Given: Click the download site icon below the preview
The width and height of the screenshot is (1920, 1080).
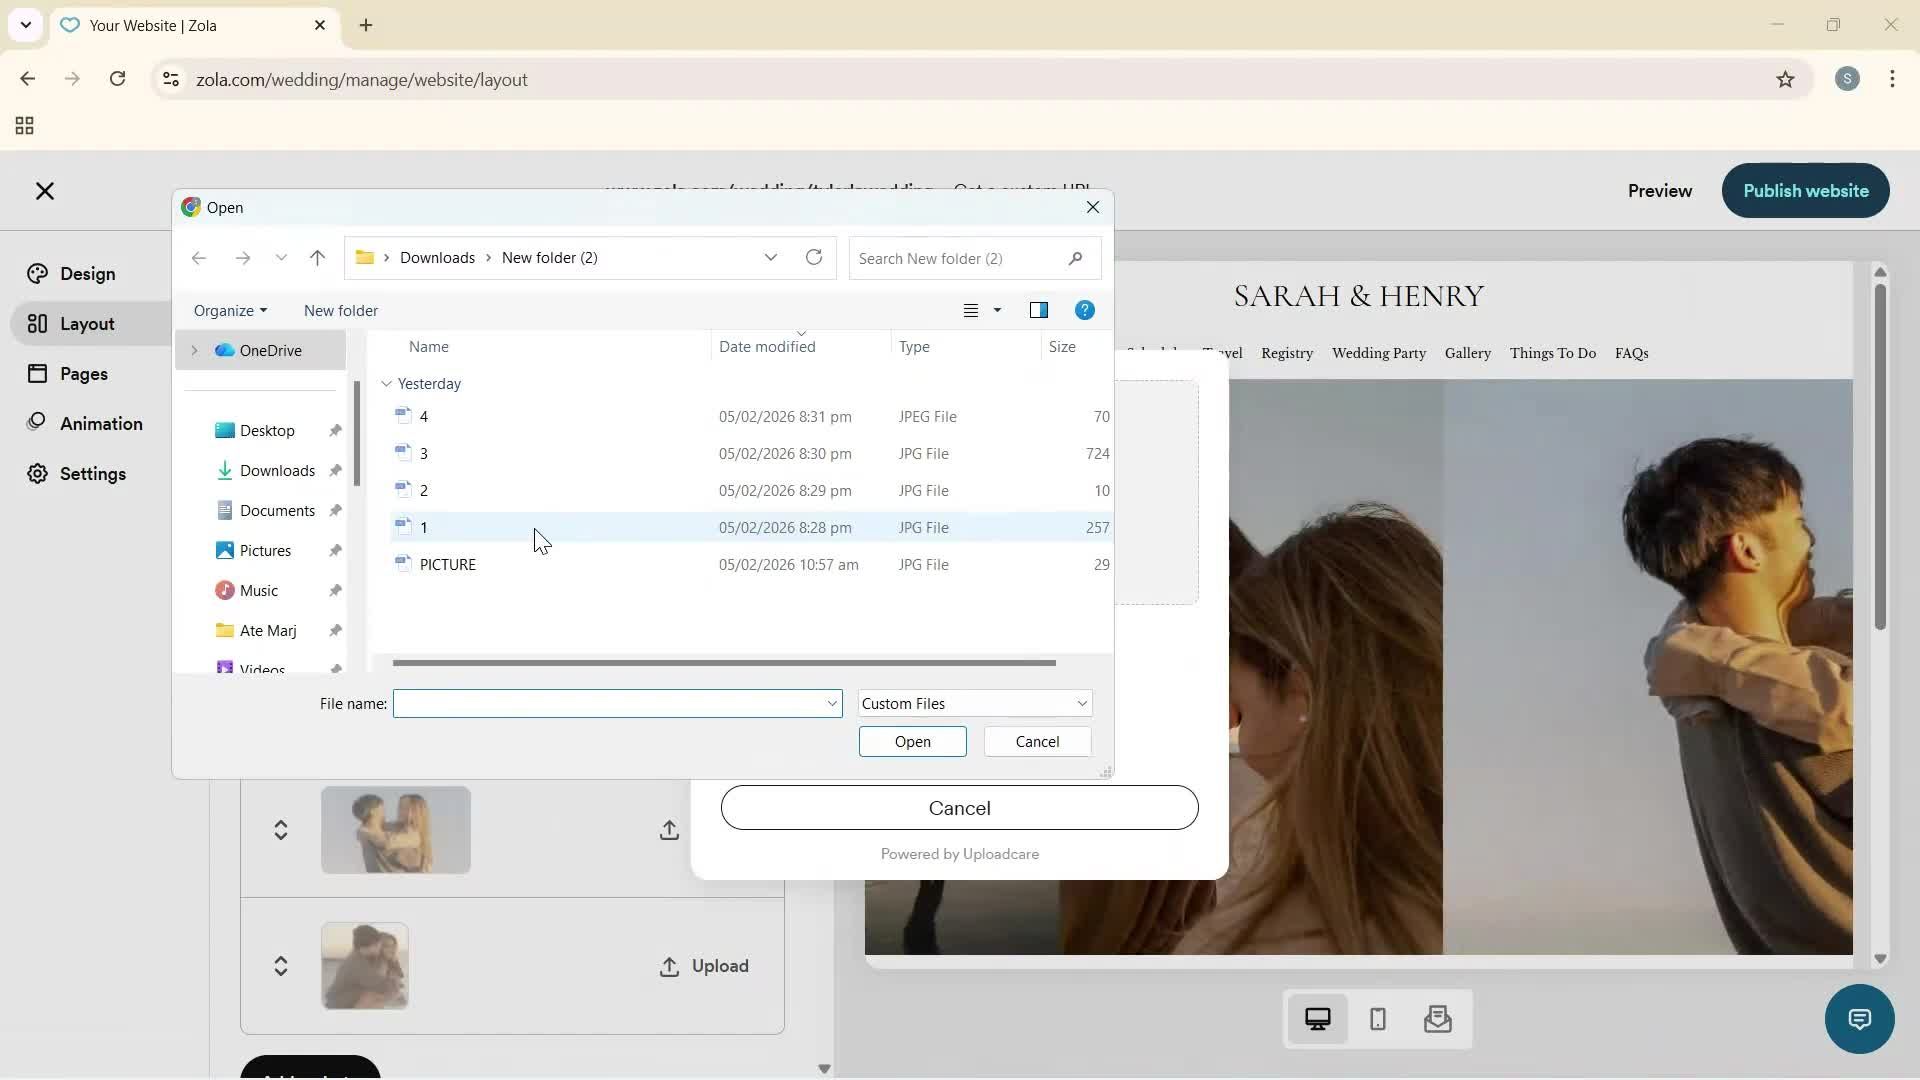Looking at the screenshot, I should point(1436,1019).
